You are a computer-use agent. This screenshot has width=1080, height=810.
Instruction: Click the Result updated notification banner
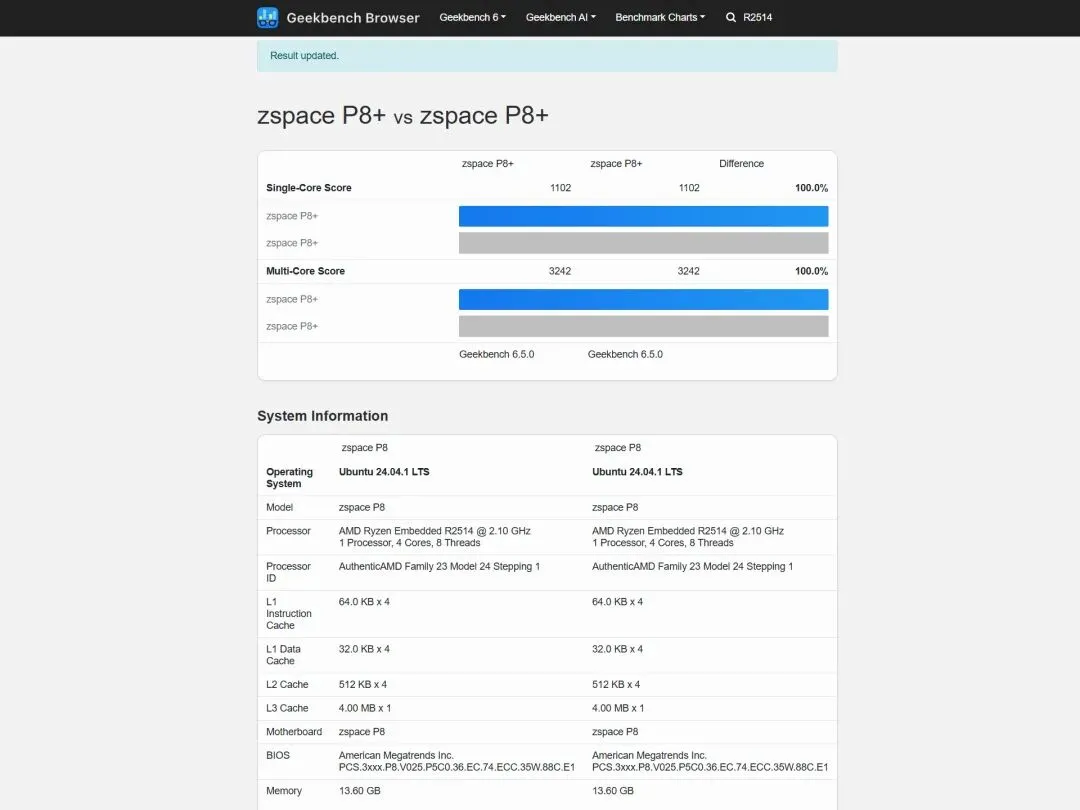(x=547, y=56)
